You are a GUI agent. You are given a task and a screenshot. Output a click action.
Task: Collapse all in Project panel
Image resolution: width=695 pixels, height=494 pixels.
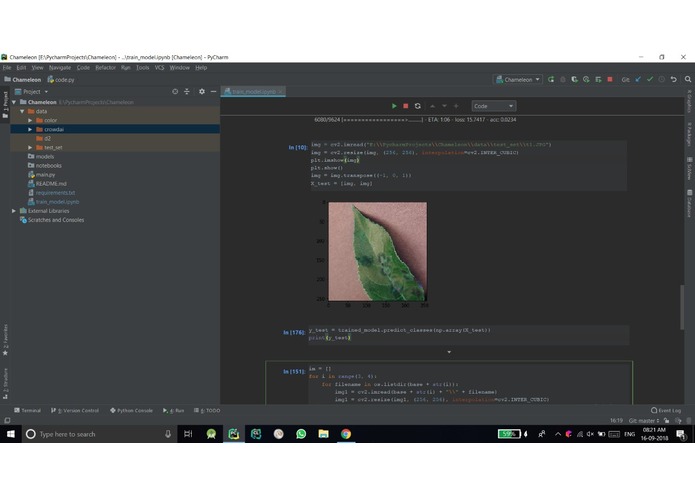187,91
